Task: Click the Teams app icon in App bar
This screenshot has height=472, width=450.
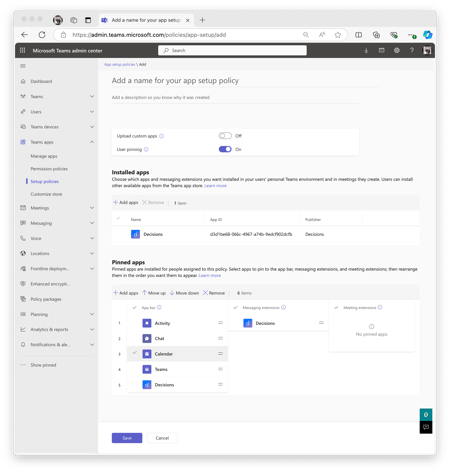Action: [x=147, y=369]
